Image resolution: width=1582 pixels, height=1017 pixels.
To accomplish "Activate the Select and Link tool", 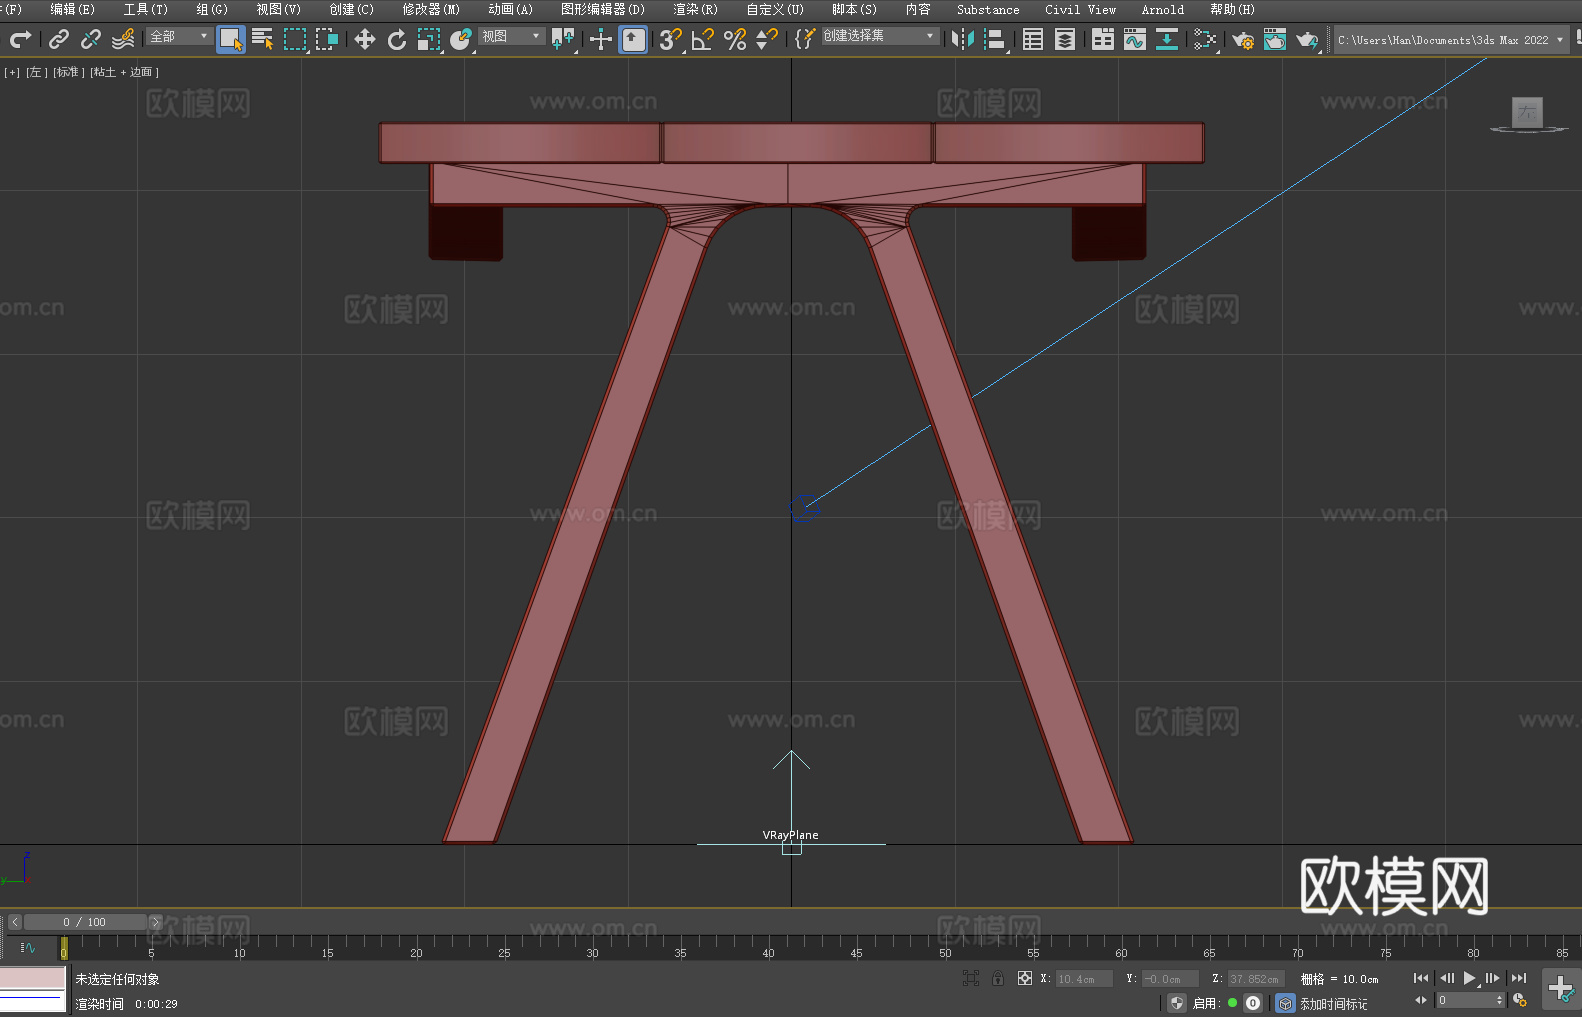I will [x=59, y=39].
